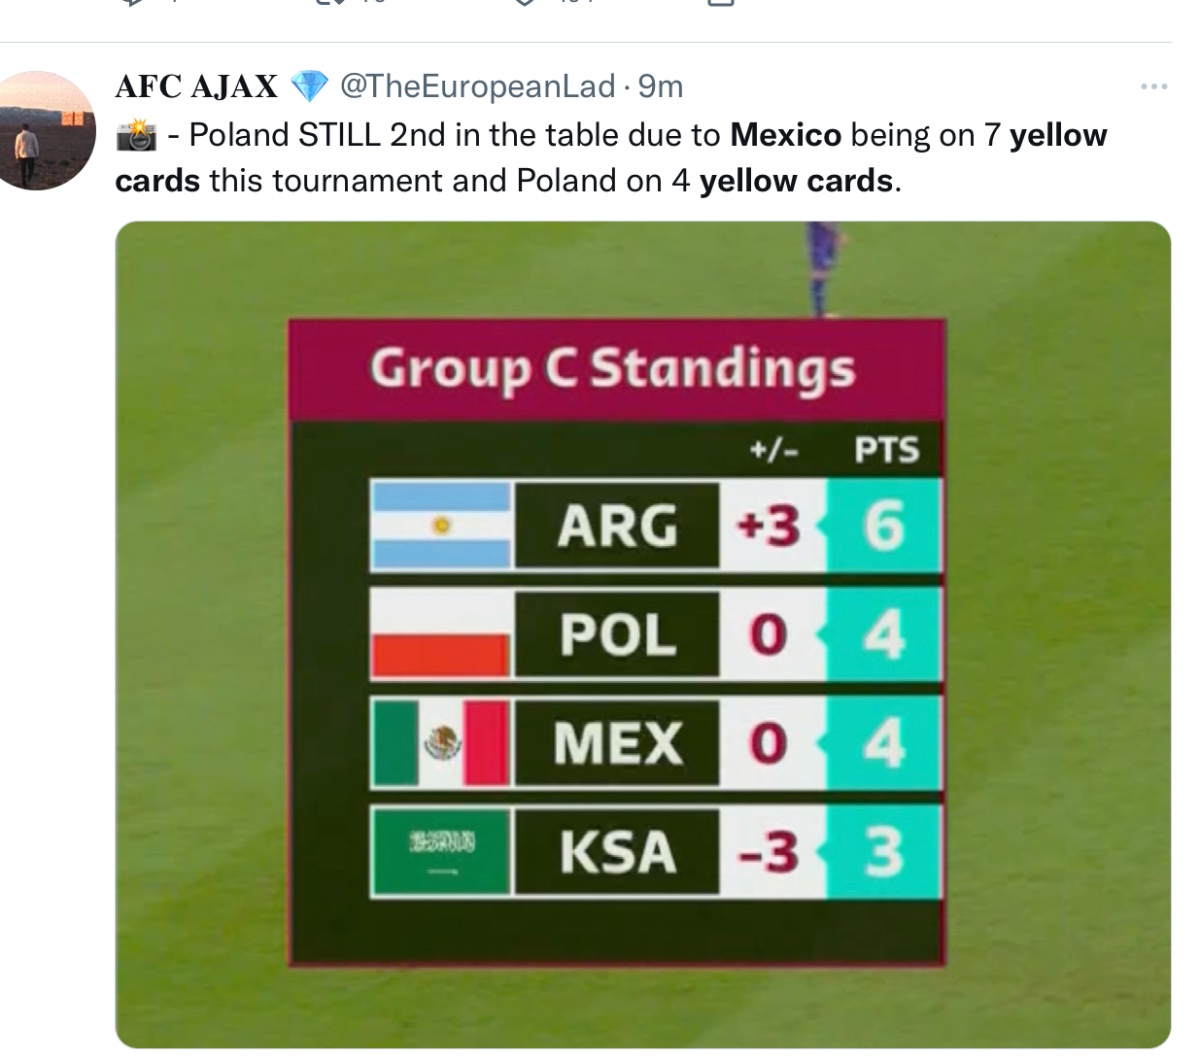Open the tweet via its 9m timestamp
Viewport: 1200px width, 1059px height.
click(660, 87)
